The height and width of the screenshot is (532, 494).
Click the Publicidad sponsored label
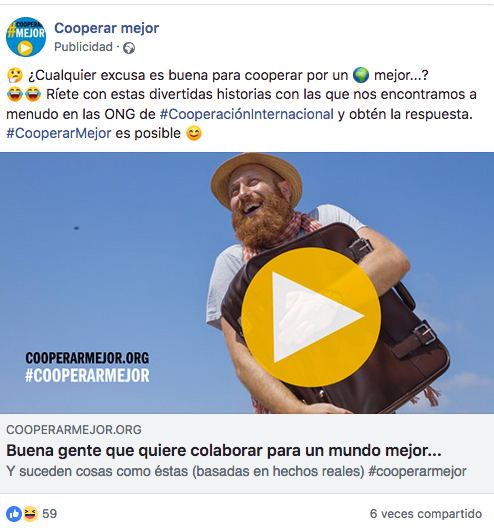pos(83,47)
